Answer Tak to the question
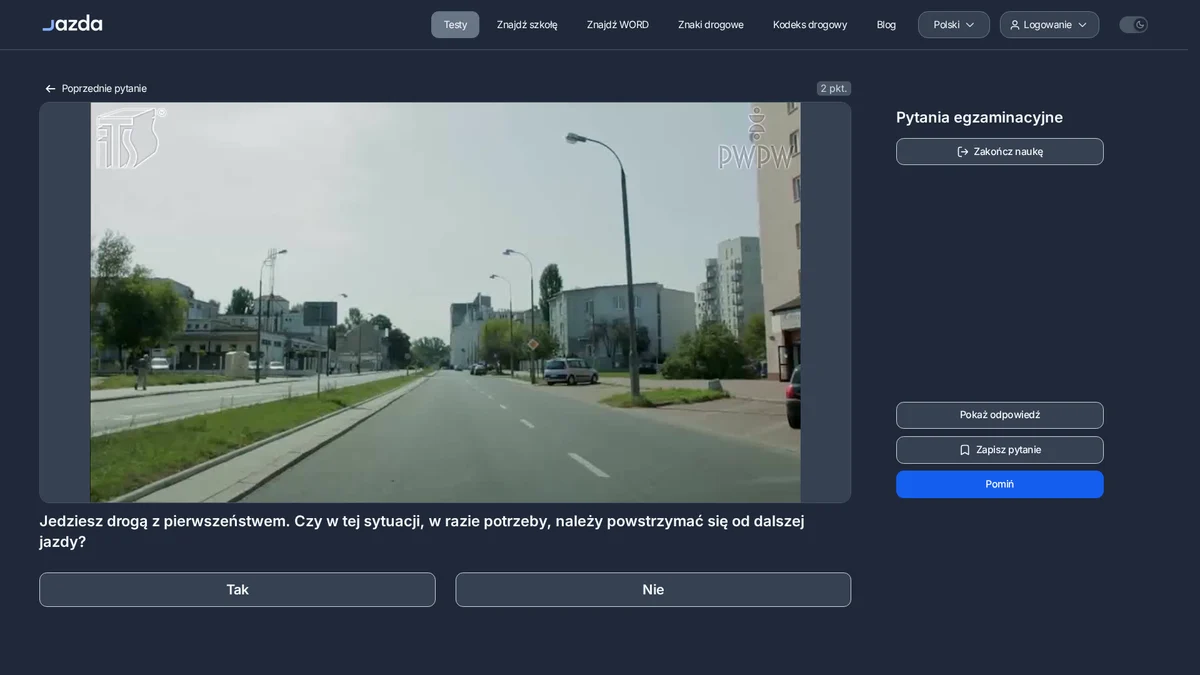 coord(237,590)
